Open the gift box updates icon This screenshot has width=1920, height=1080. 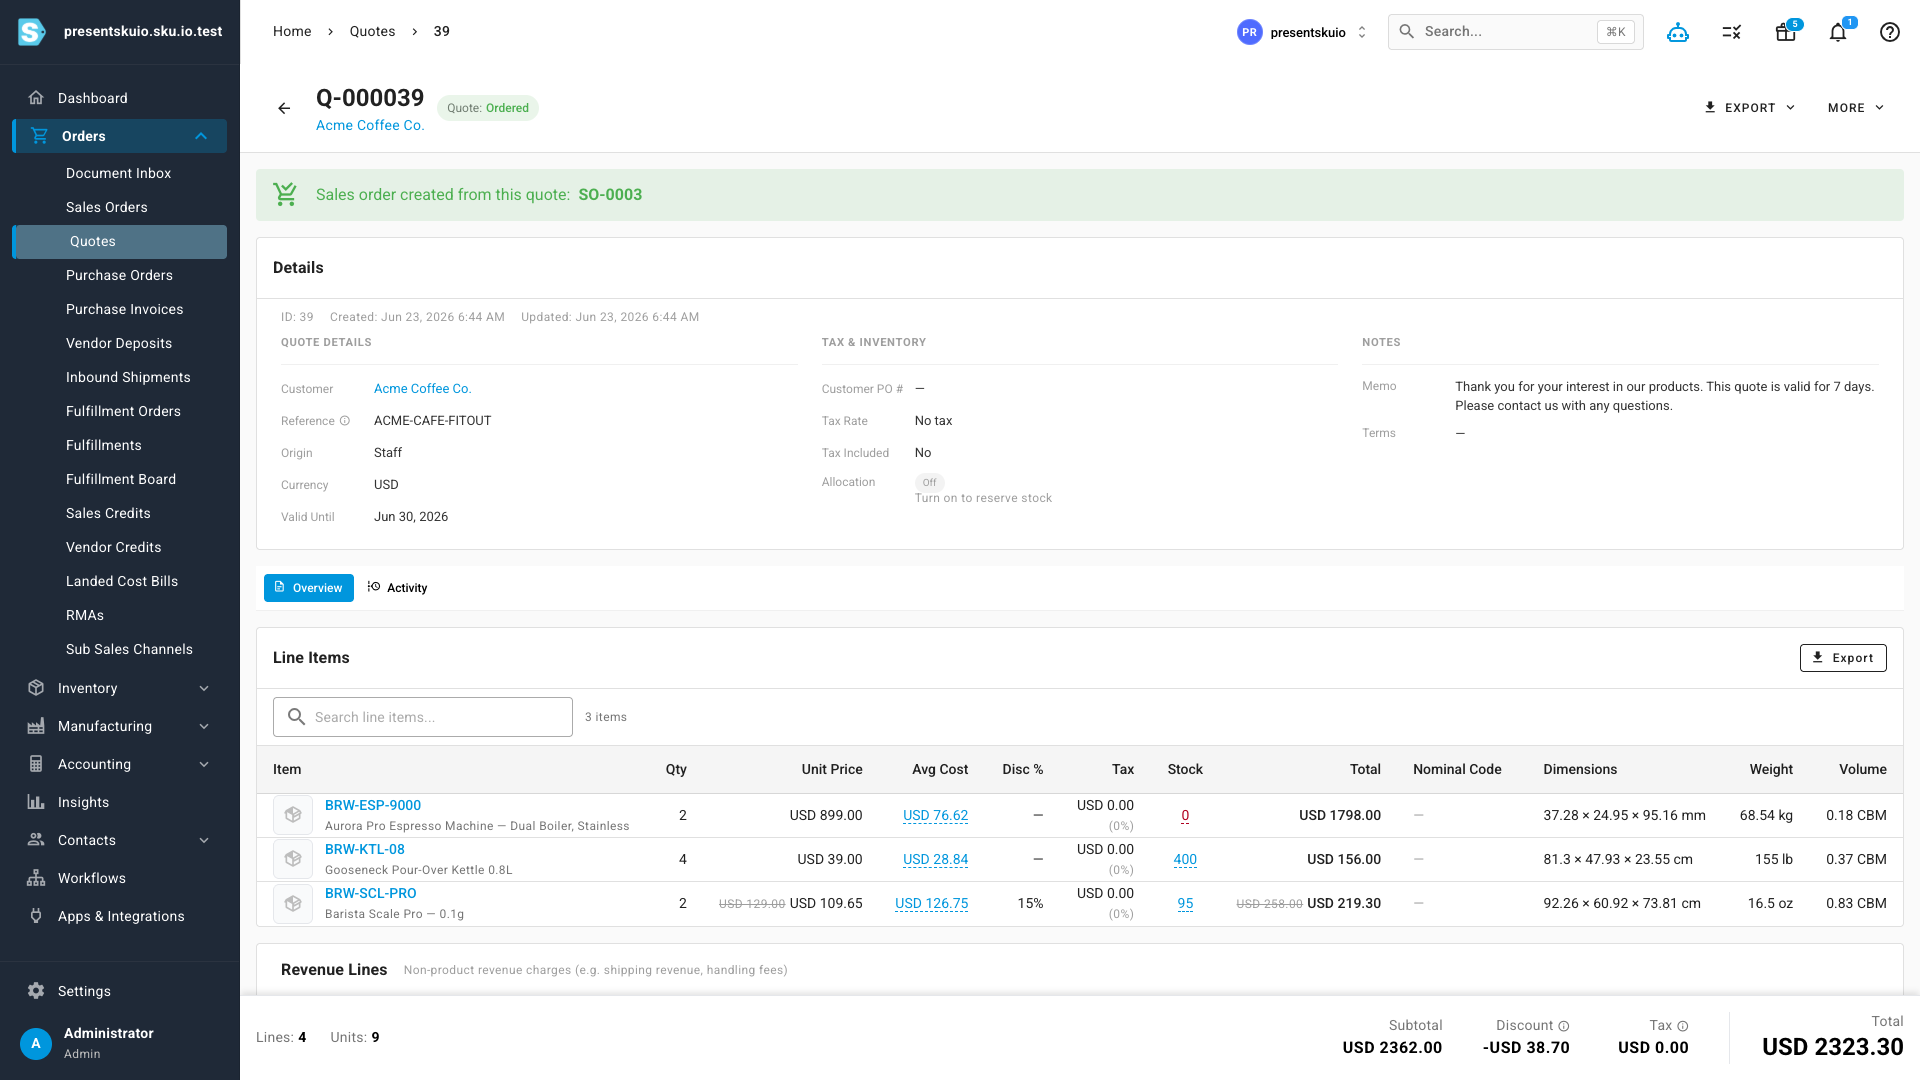pyautogui.click(x=1785, y=32)
